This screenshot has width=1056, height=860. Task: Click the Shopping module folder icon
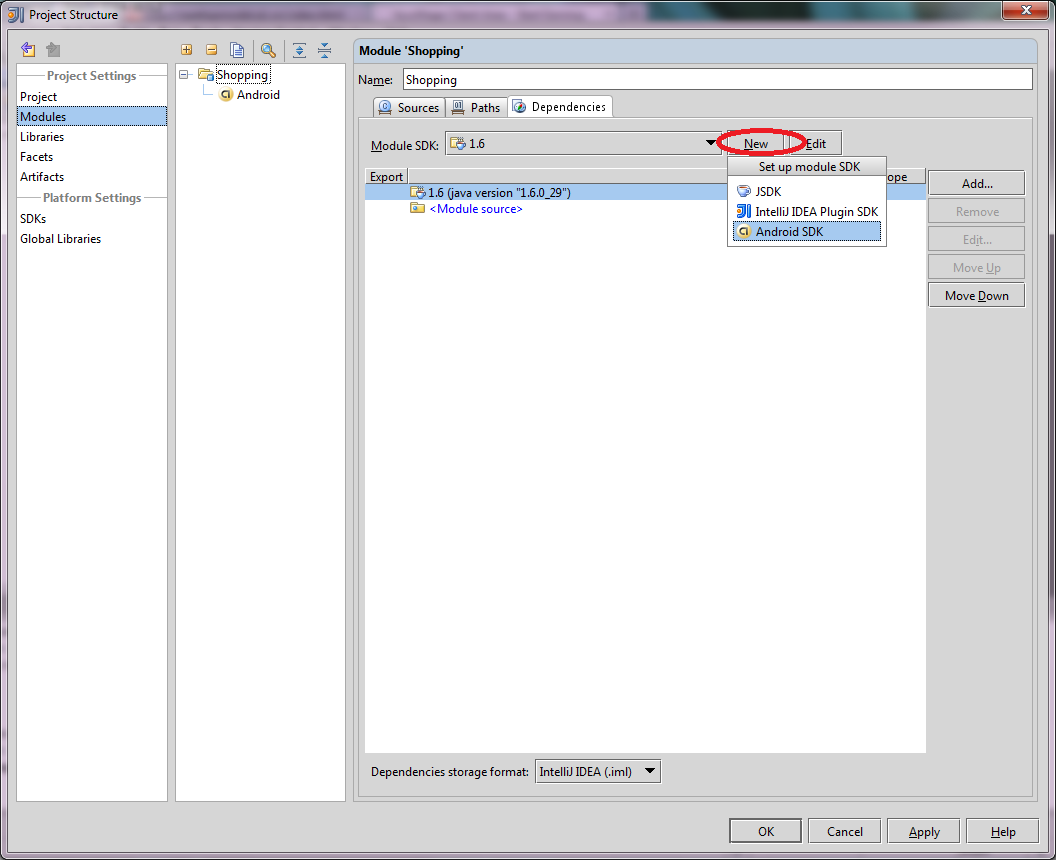pyautogui.click(x=205, y=74)
